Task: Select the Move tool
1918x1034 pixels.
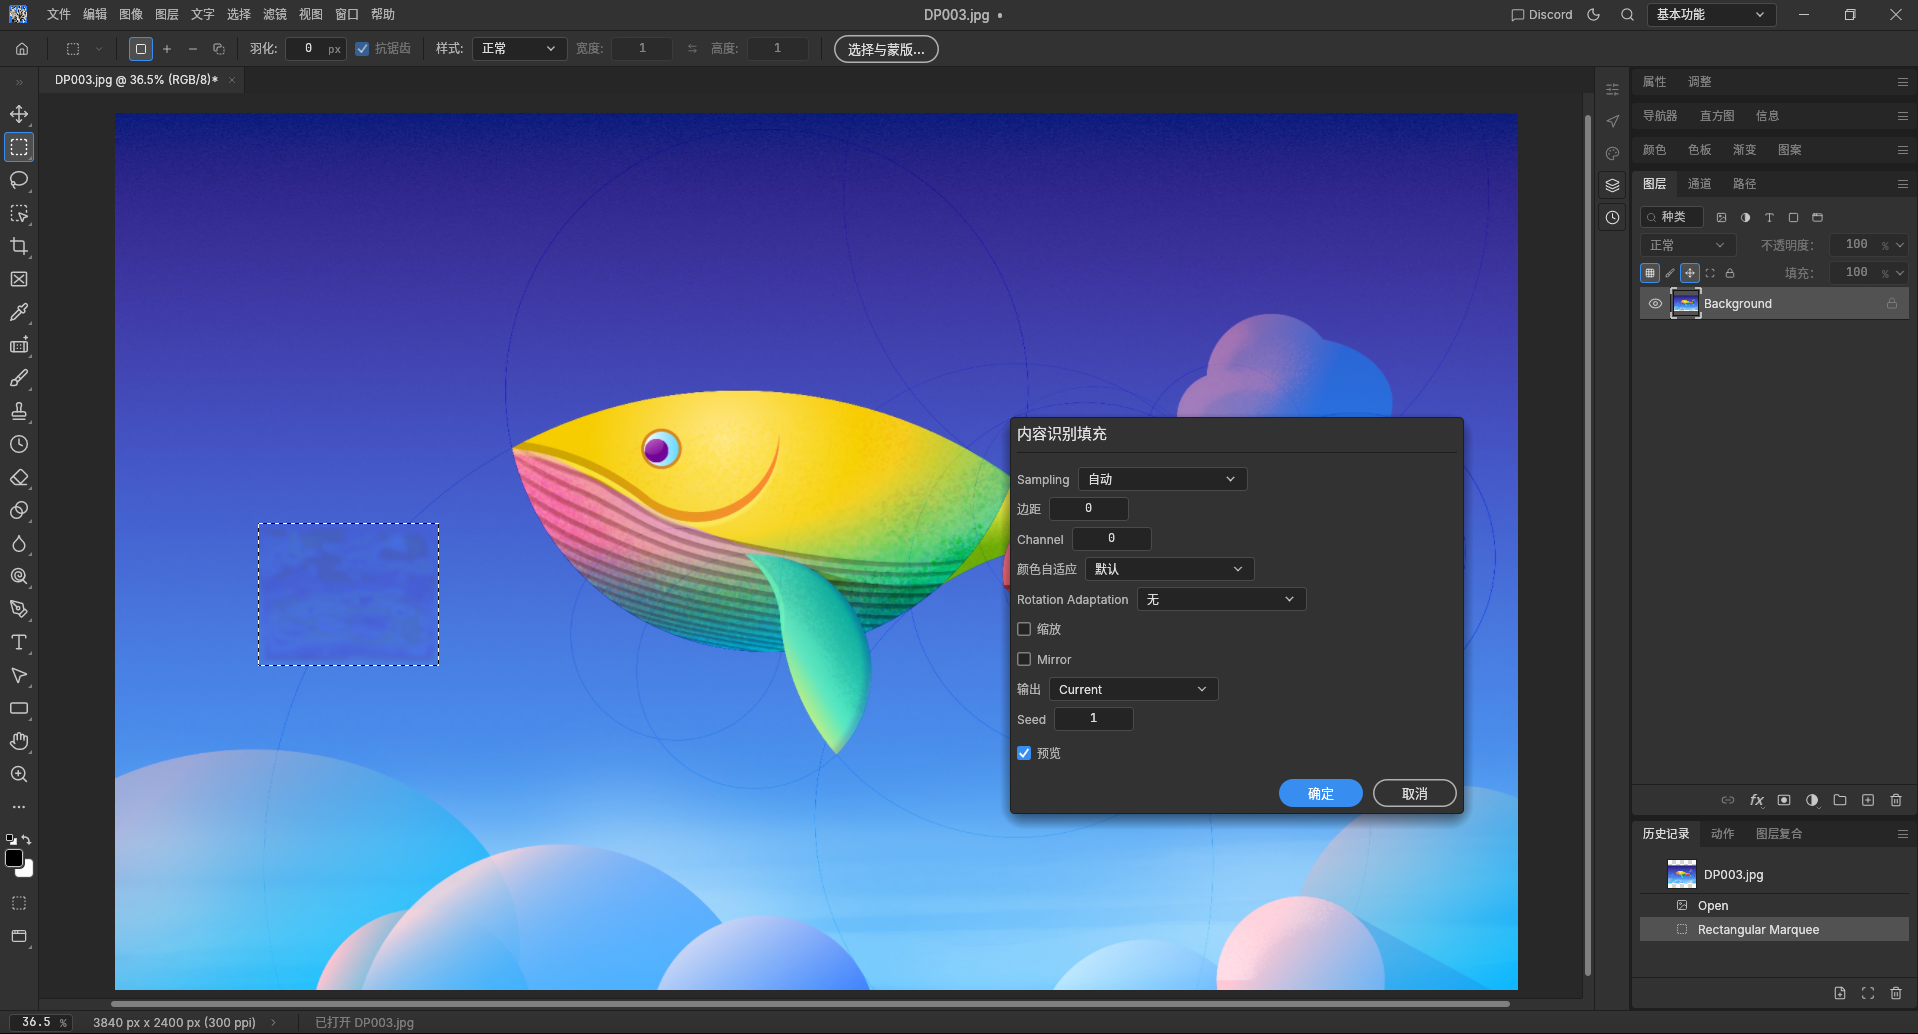Action: [19, 114]
